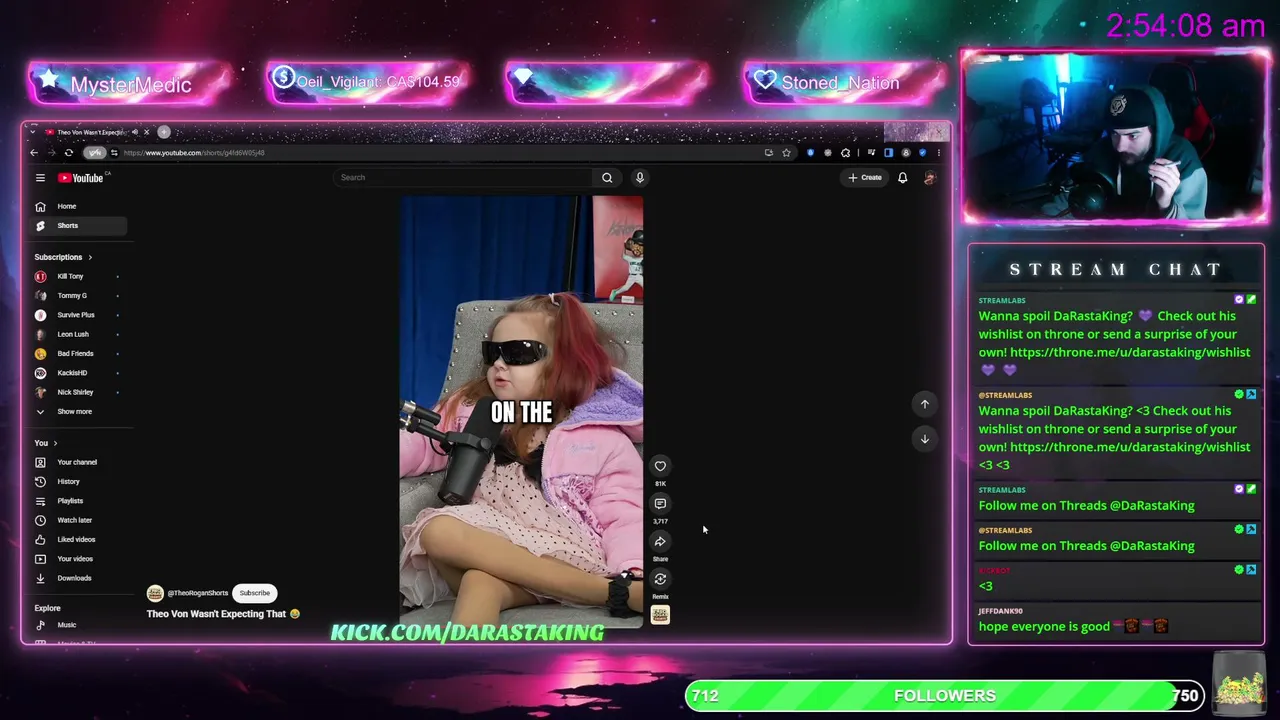
Task: Click the TheoRoganShorts channel avatar
Action: pyautogui.click(x=155, y=593)
